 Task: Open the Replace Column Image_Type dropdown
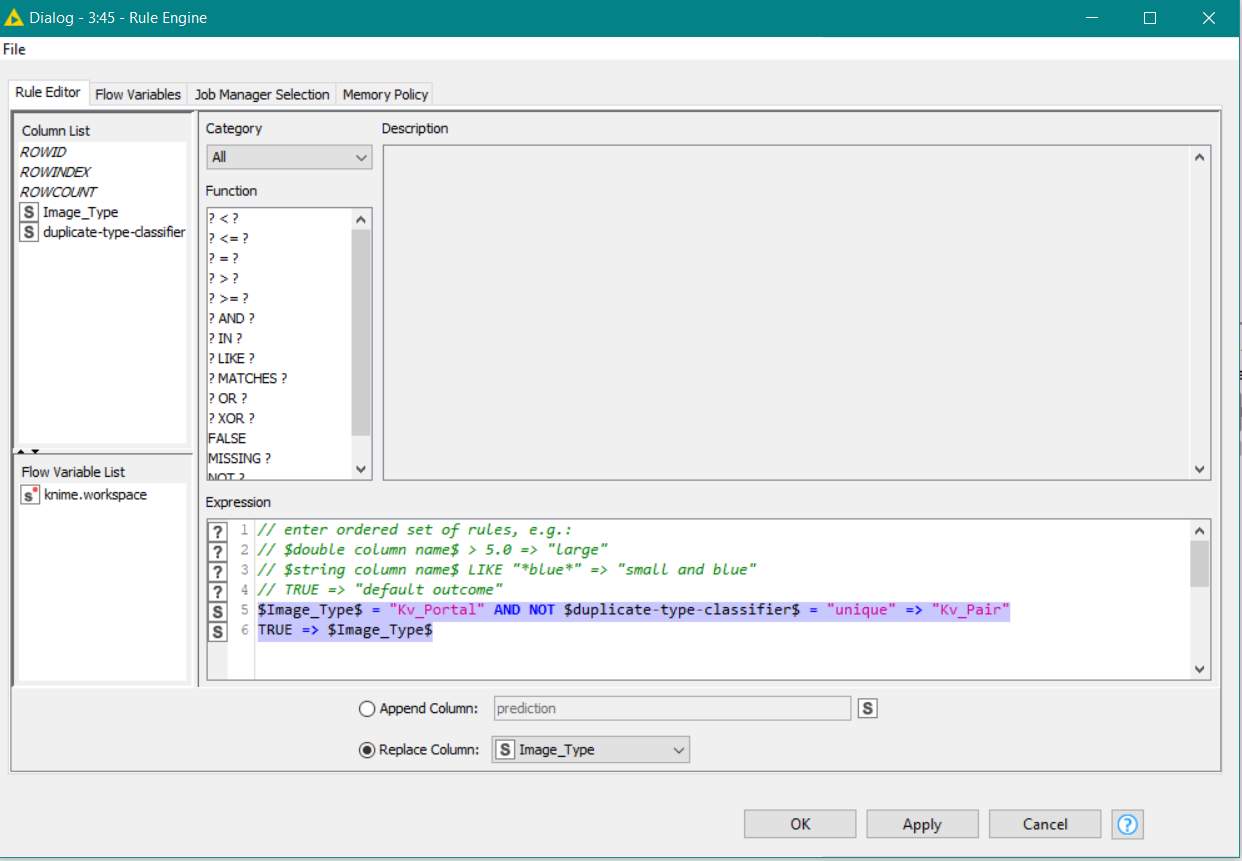pos(590,750)
